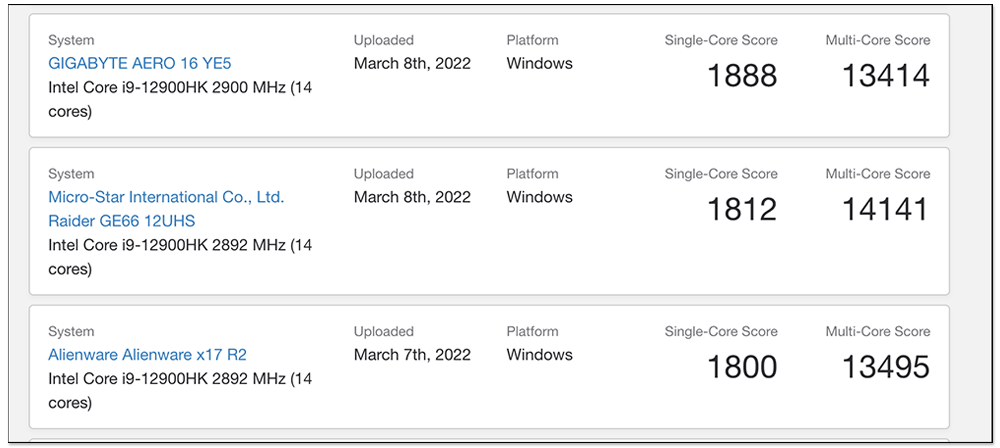Click the Alienware upload date March 7th, 2022

tap(413, 355)
